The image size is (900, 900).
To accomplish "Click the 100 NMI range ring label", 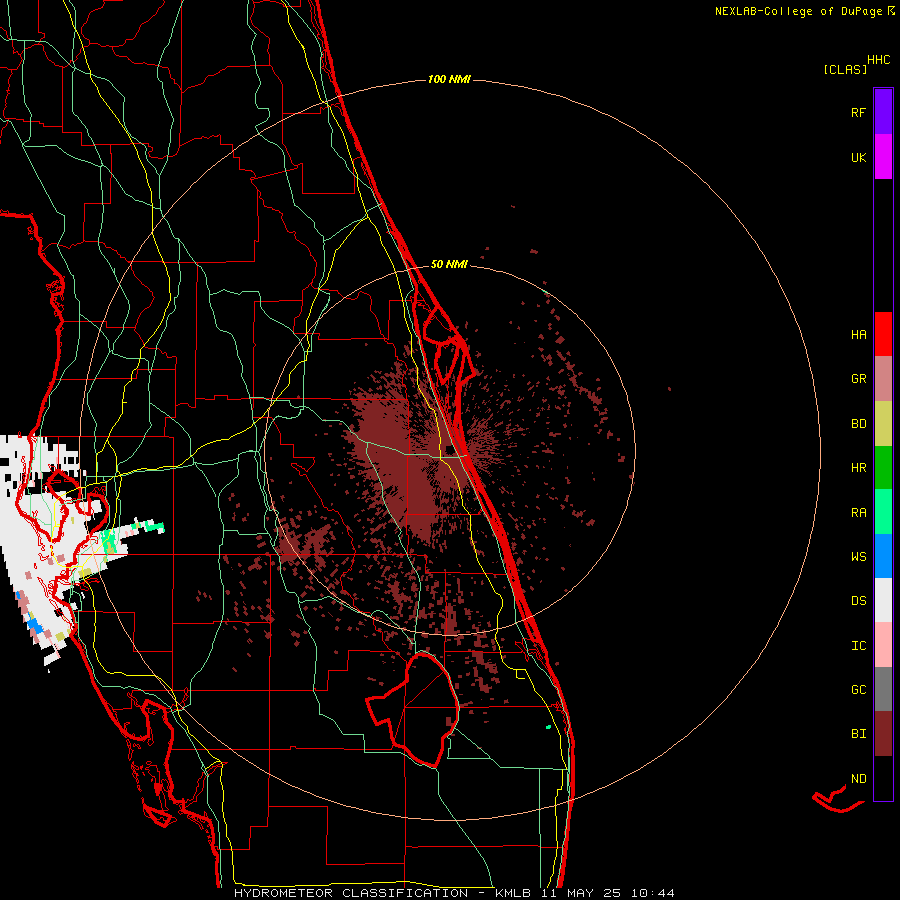I will click(x=449, y=79).
